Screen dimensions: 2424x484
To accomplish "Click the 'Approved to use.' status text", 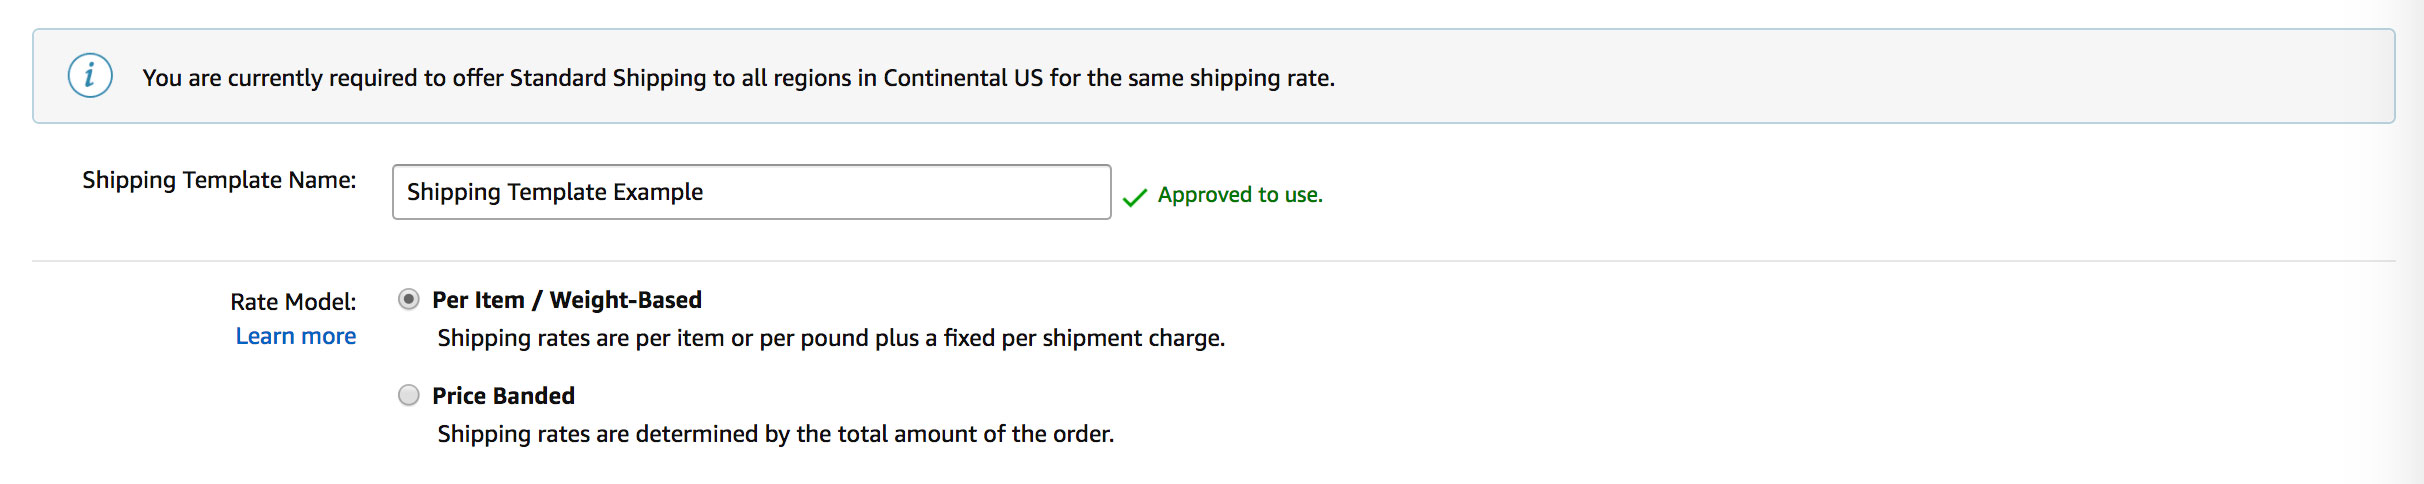I will point(1240,195).
